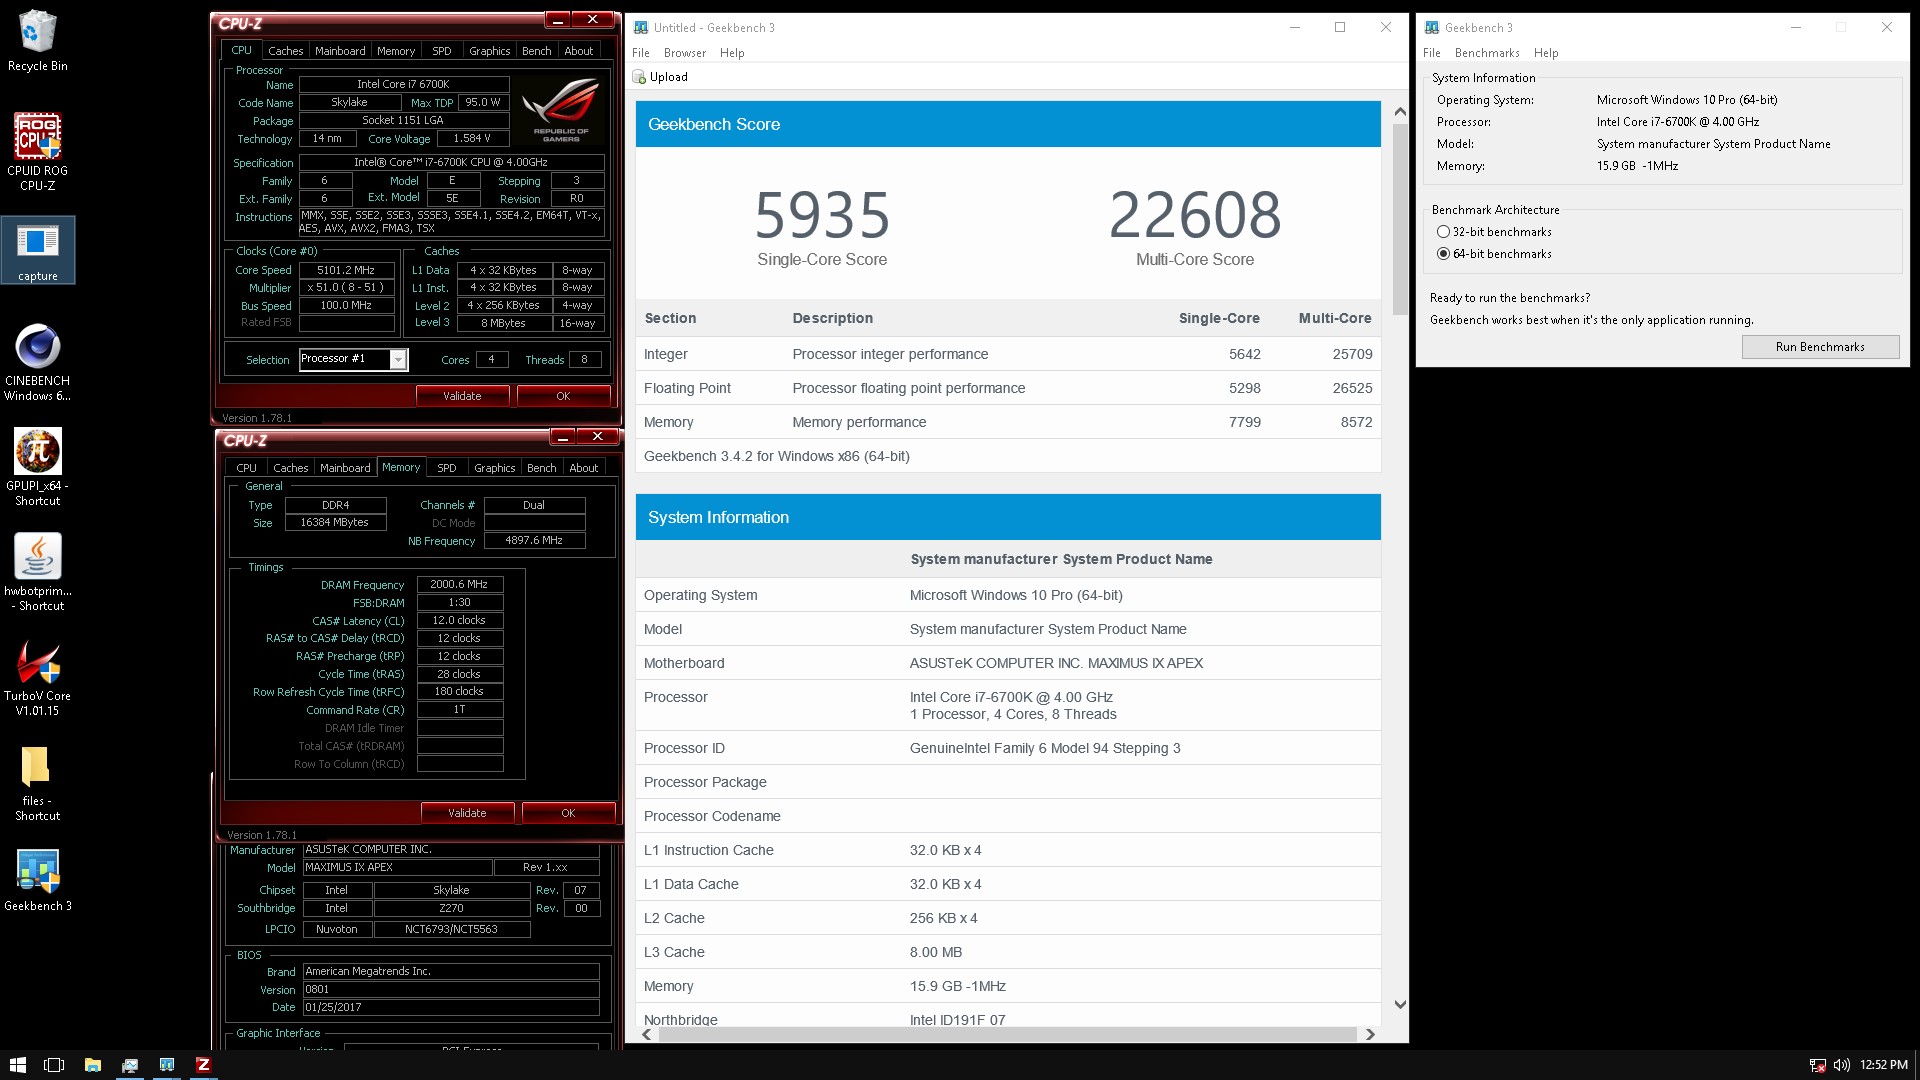Click the Integer multi-core score 25709
The height and width of the screenshot is (1080, 1920).
(x=1352, y=354)
